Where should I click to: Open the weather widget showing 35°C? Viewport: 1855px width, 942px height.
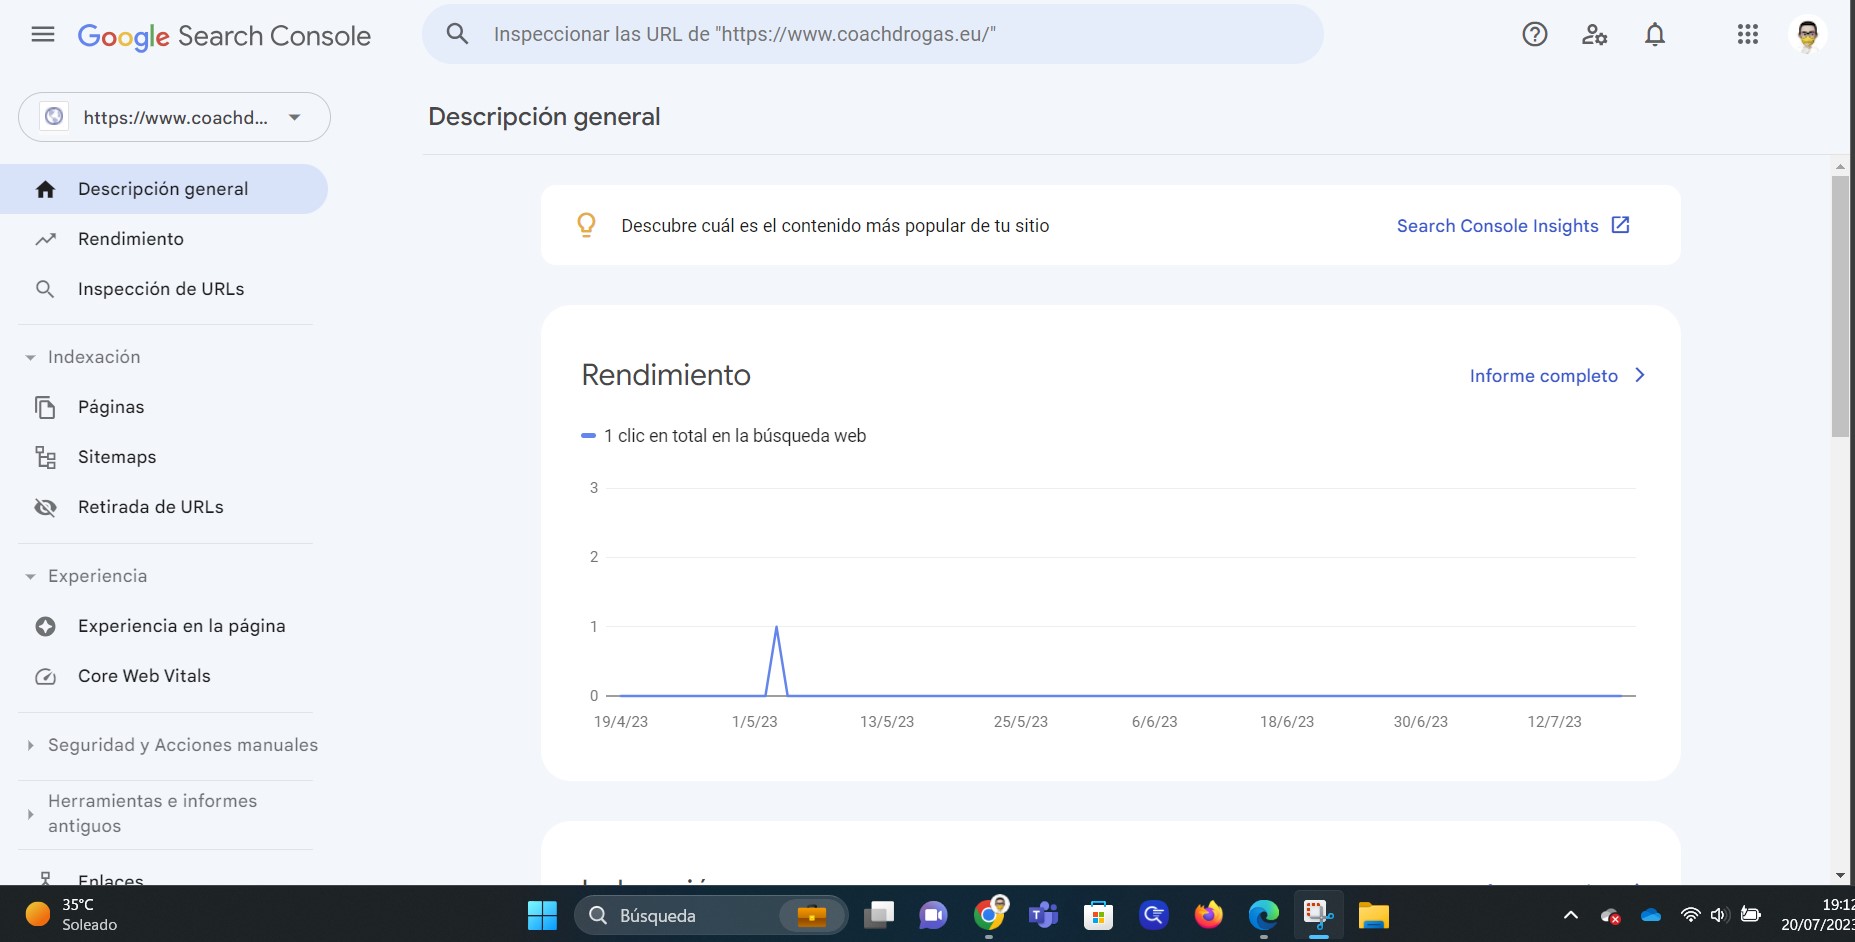click(x=70, y=915)
